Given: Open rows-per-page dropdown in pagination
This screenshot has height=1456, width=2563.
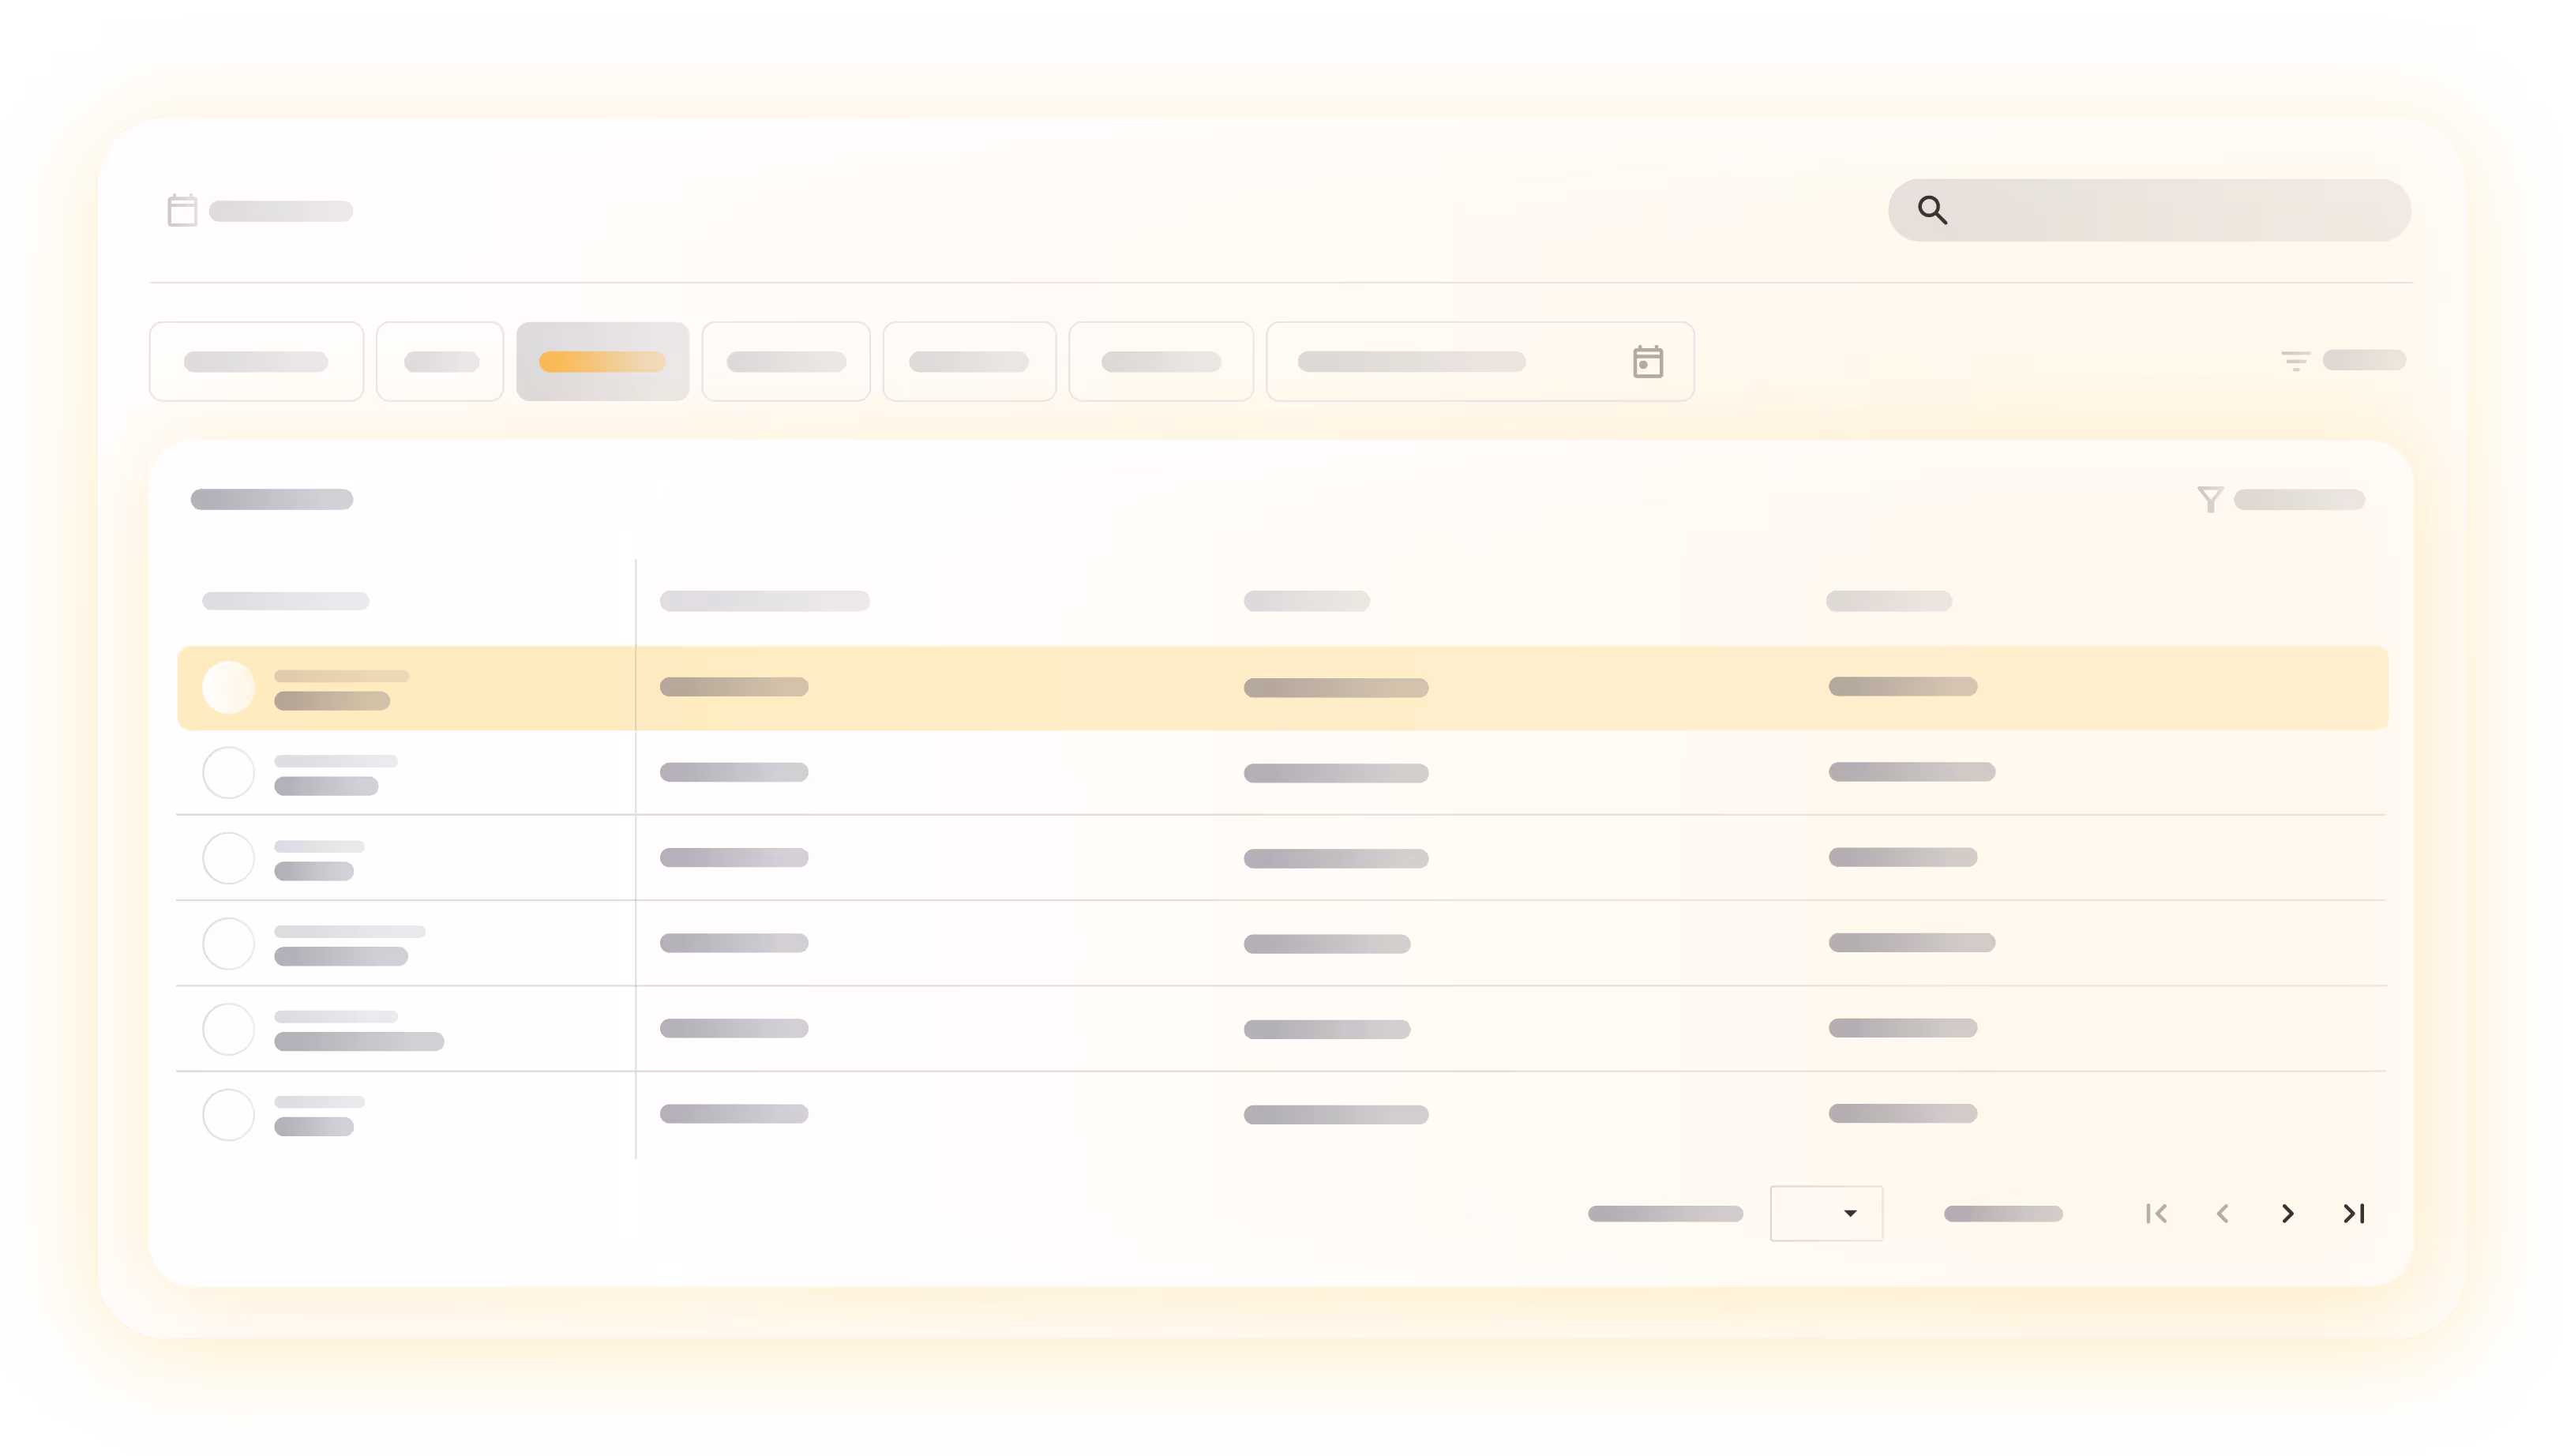Looking at the screenshot, I should pos(1826,1213).
